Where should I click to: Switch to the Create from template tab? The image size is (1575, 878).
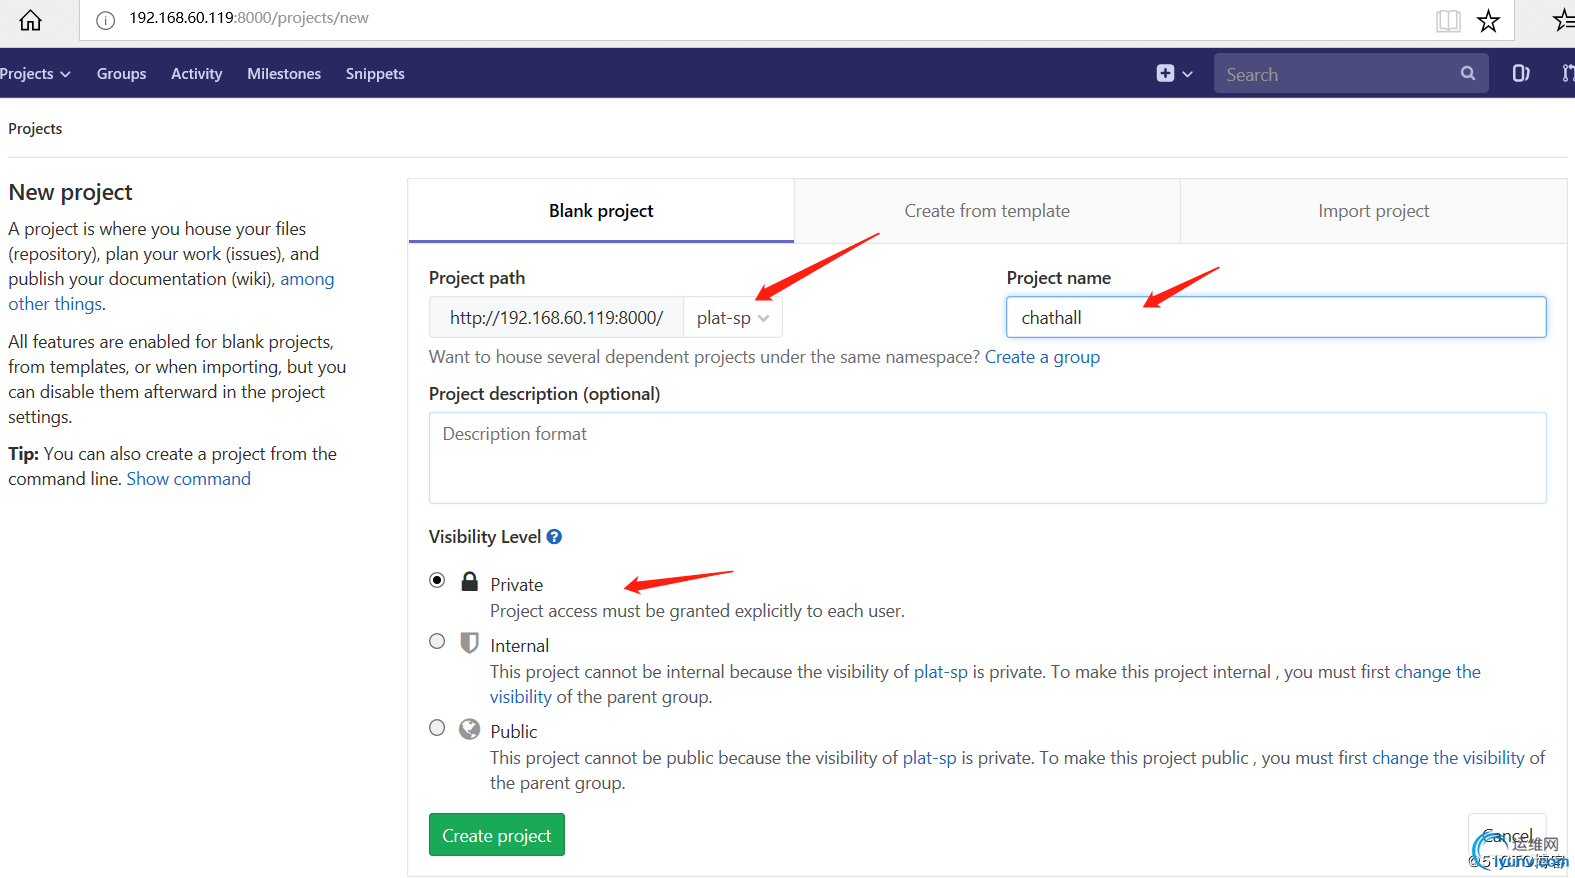pyautogui.click(x=987, y=211)
